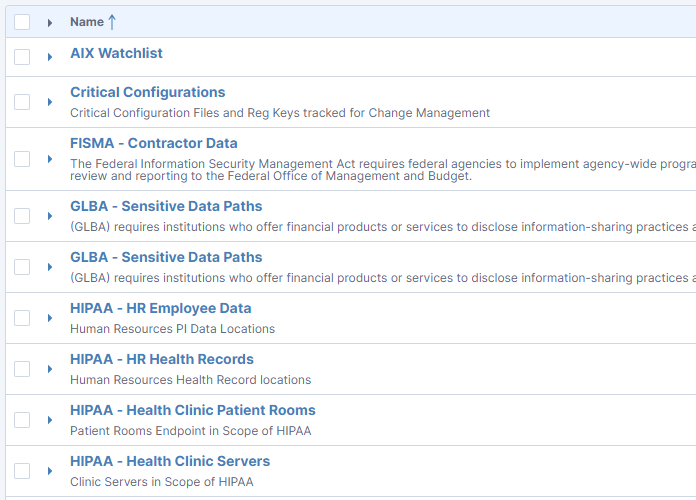Select the Critical Configurations checkbox

[x=22, y=102]
